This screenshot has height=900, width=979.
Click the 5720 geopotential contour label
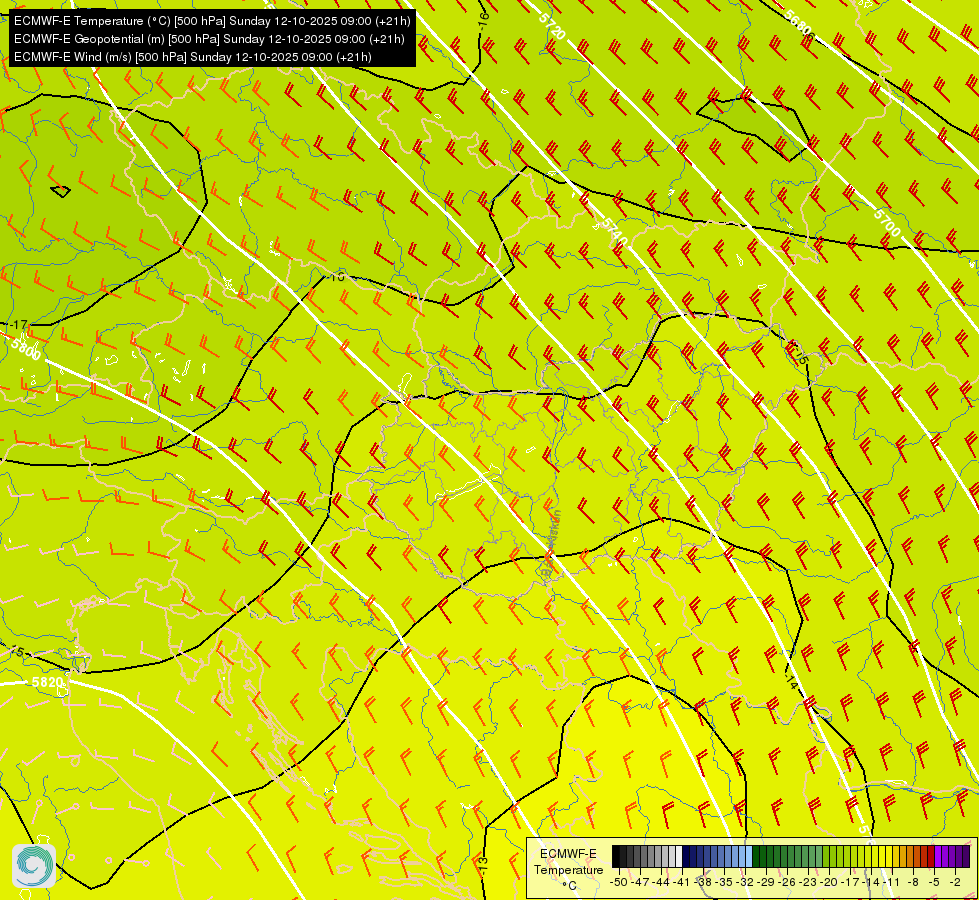pyautogui.click(x=552, y=26)
